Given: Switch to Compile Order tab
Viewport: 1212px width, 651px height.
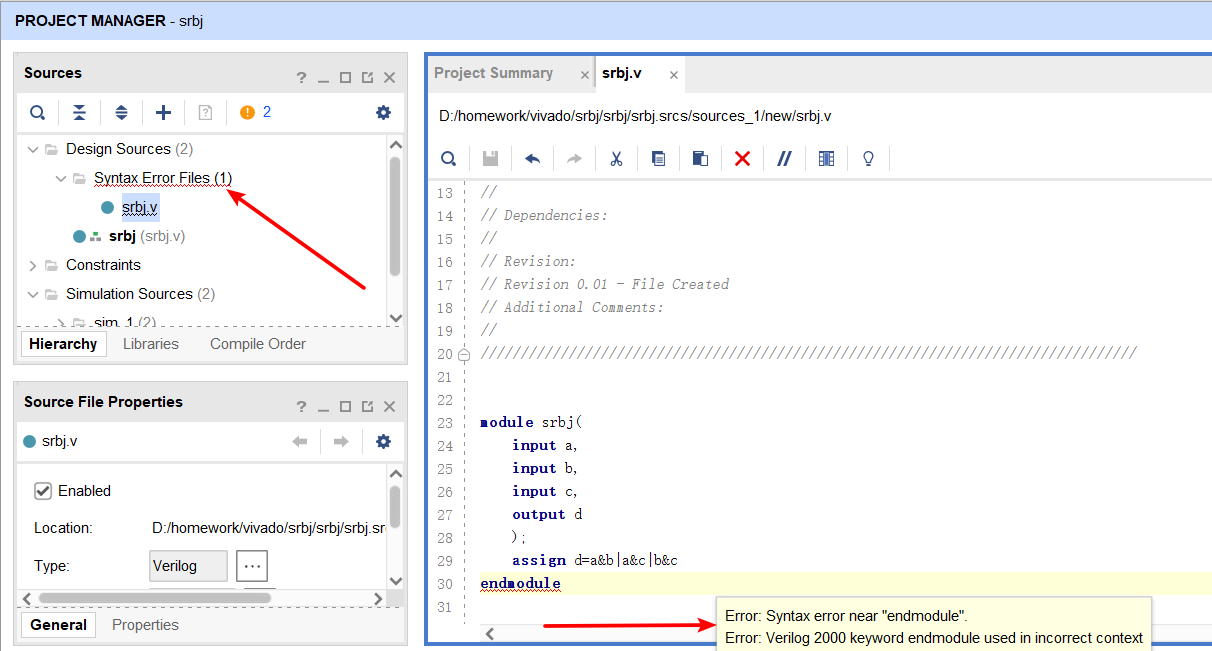Looking at the screenshot, I should point(258,344).
